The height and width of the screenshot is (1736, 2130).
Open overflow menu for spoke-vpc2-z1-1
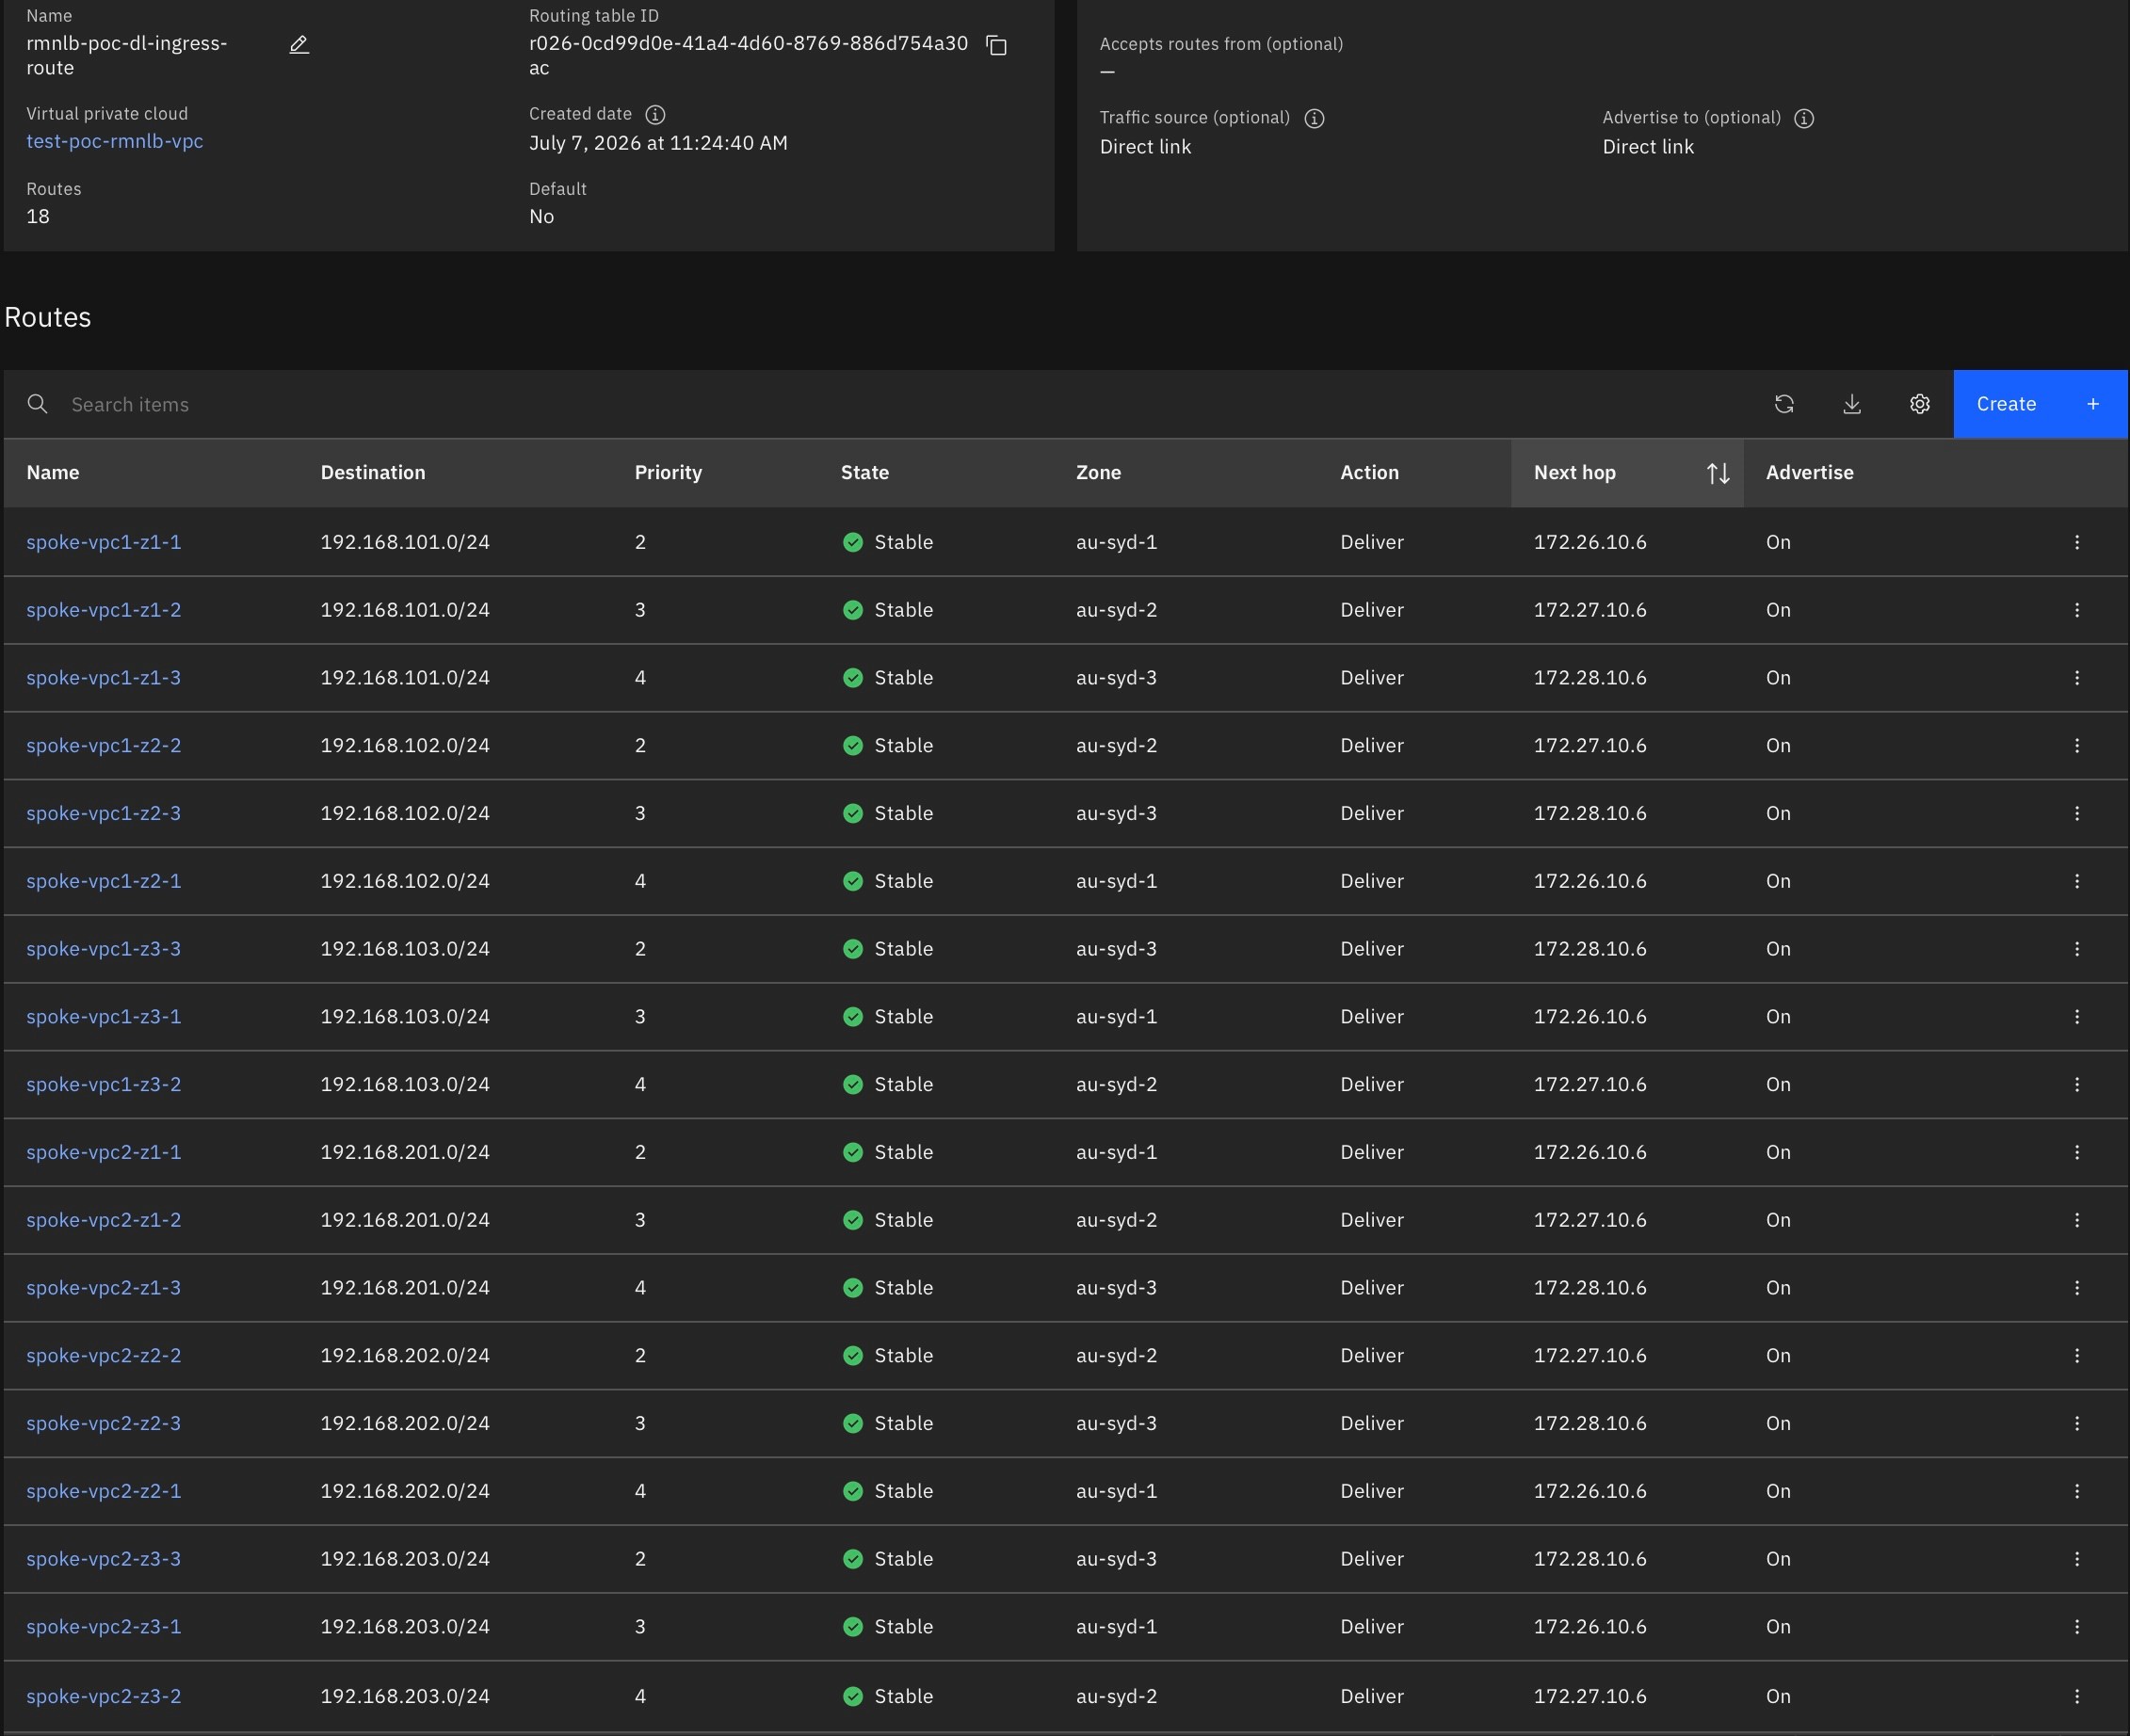coord(2077,1152)
